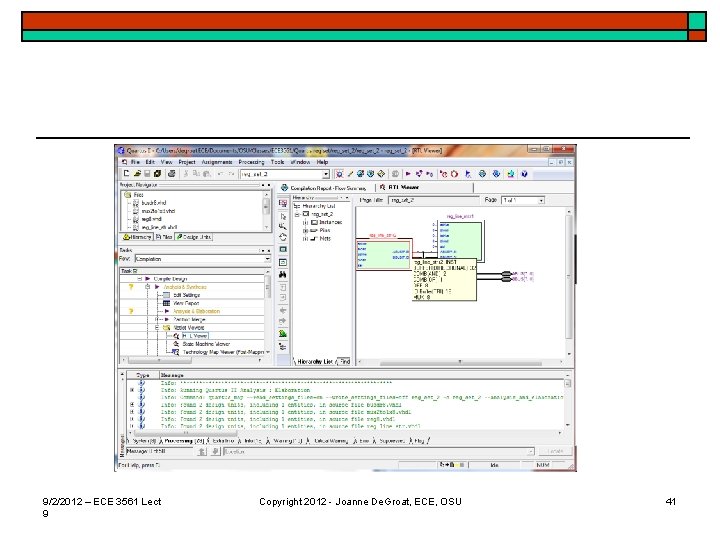Switch to Files tab in Project Navigator
720x540 pixels.
click(x=164, y=237)
